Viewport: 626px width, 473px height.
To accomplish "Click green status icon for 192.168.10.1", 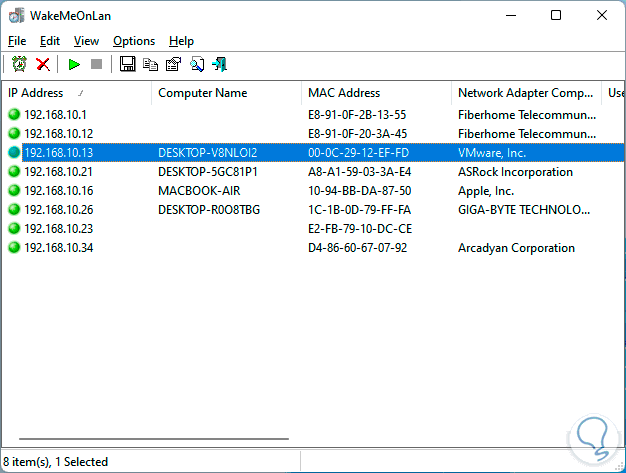I will click(14, 115).
